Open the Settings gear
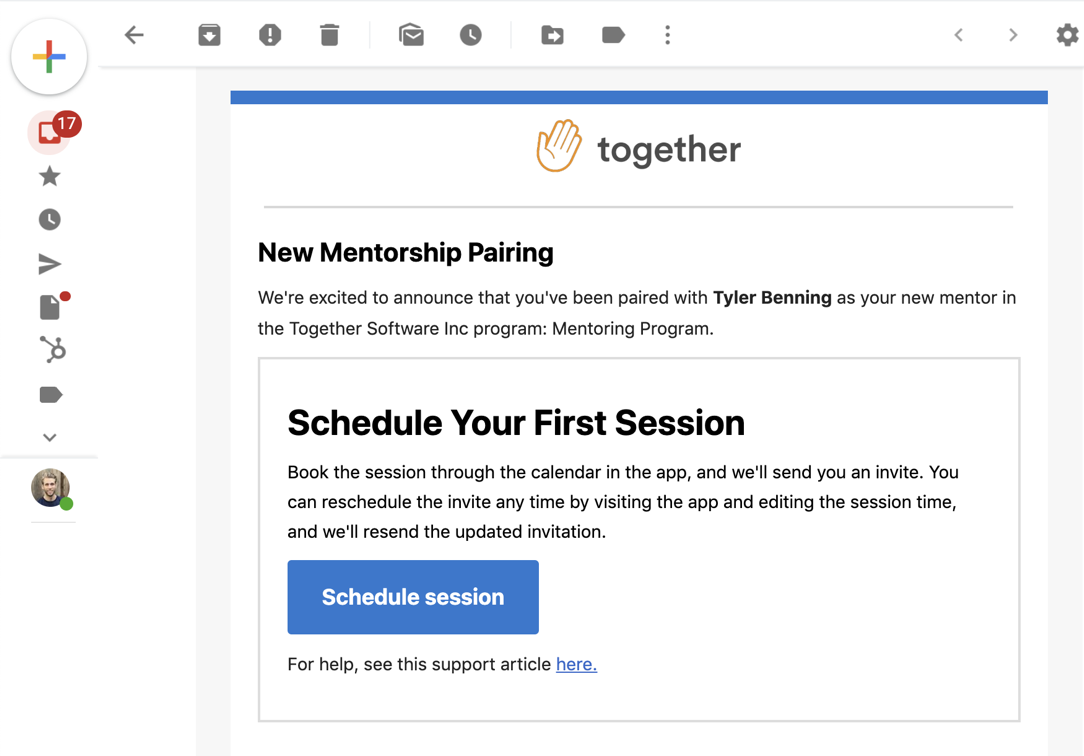 [x=1067, y=35]
